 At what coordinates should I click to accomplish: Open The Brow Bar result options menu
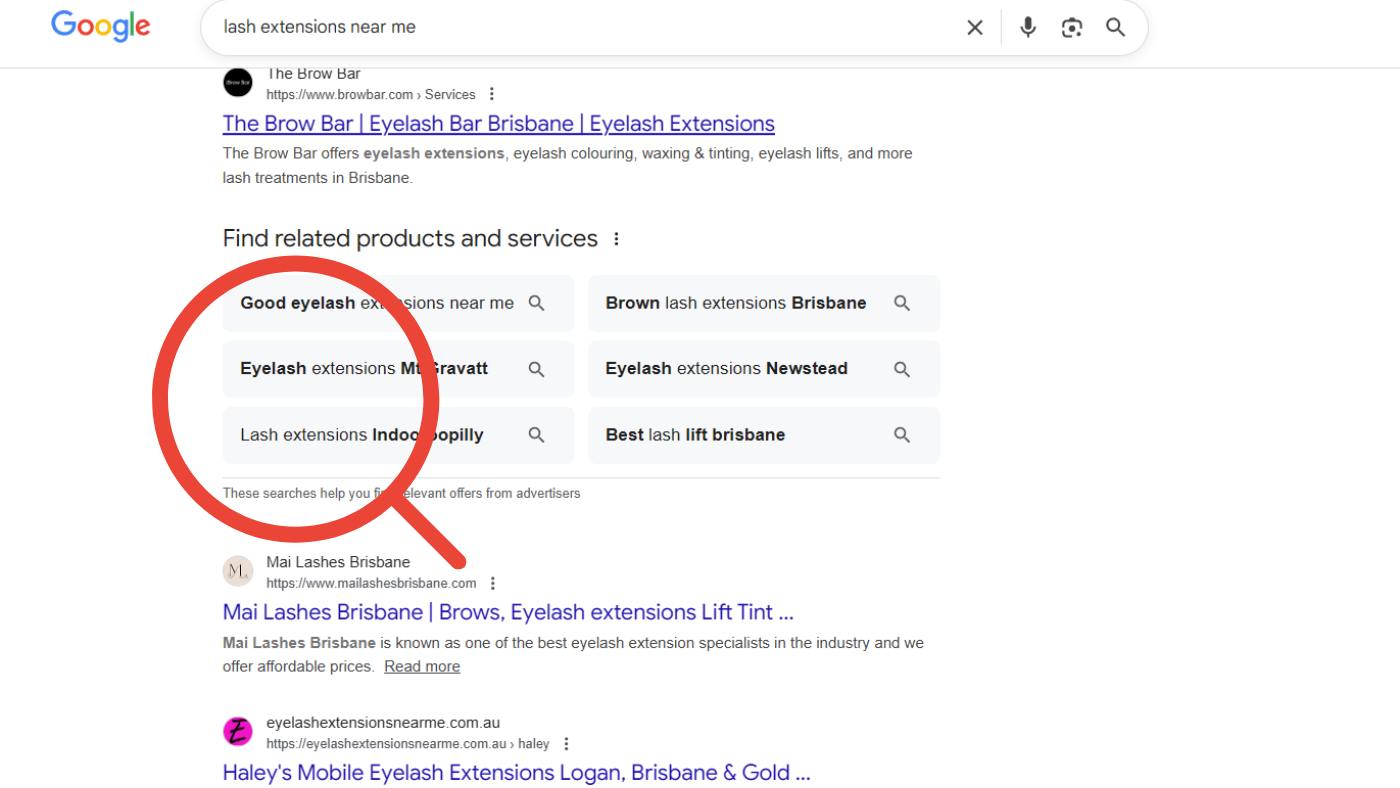coord(491,95)
